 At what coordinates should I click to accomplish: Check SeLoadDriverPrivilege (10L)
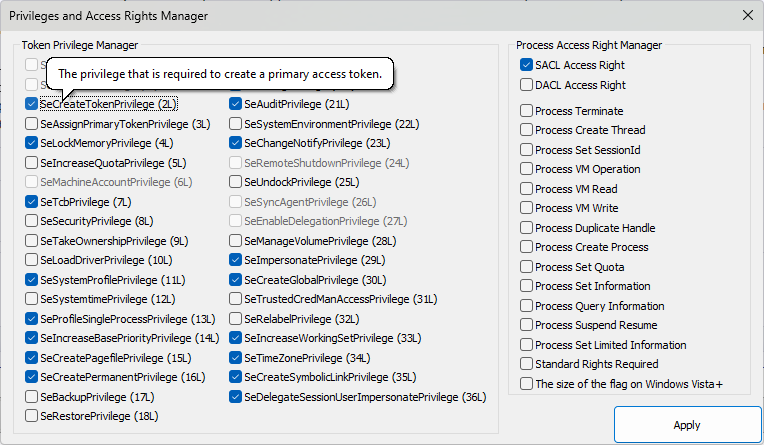32,260
